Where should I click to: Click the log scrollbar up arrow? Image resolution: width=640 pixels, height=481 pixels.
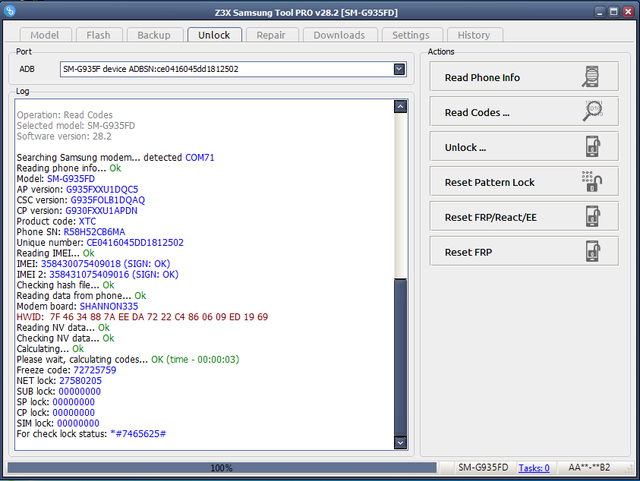[x=400, y=107]
